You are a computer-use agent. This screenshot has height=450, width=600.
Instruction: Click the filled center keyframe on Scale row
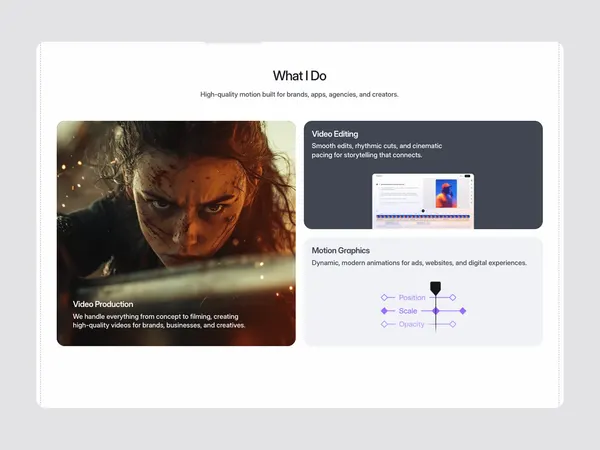(x=435, y=311)
